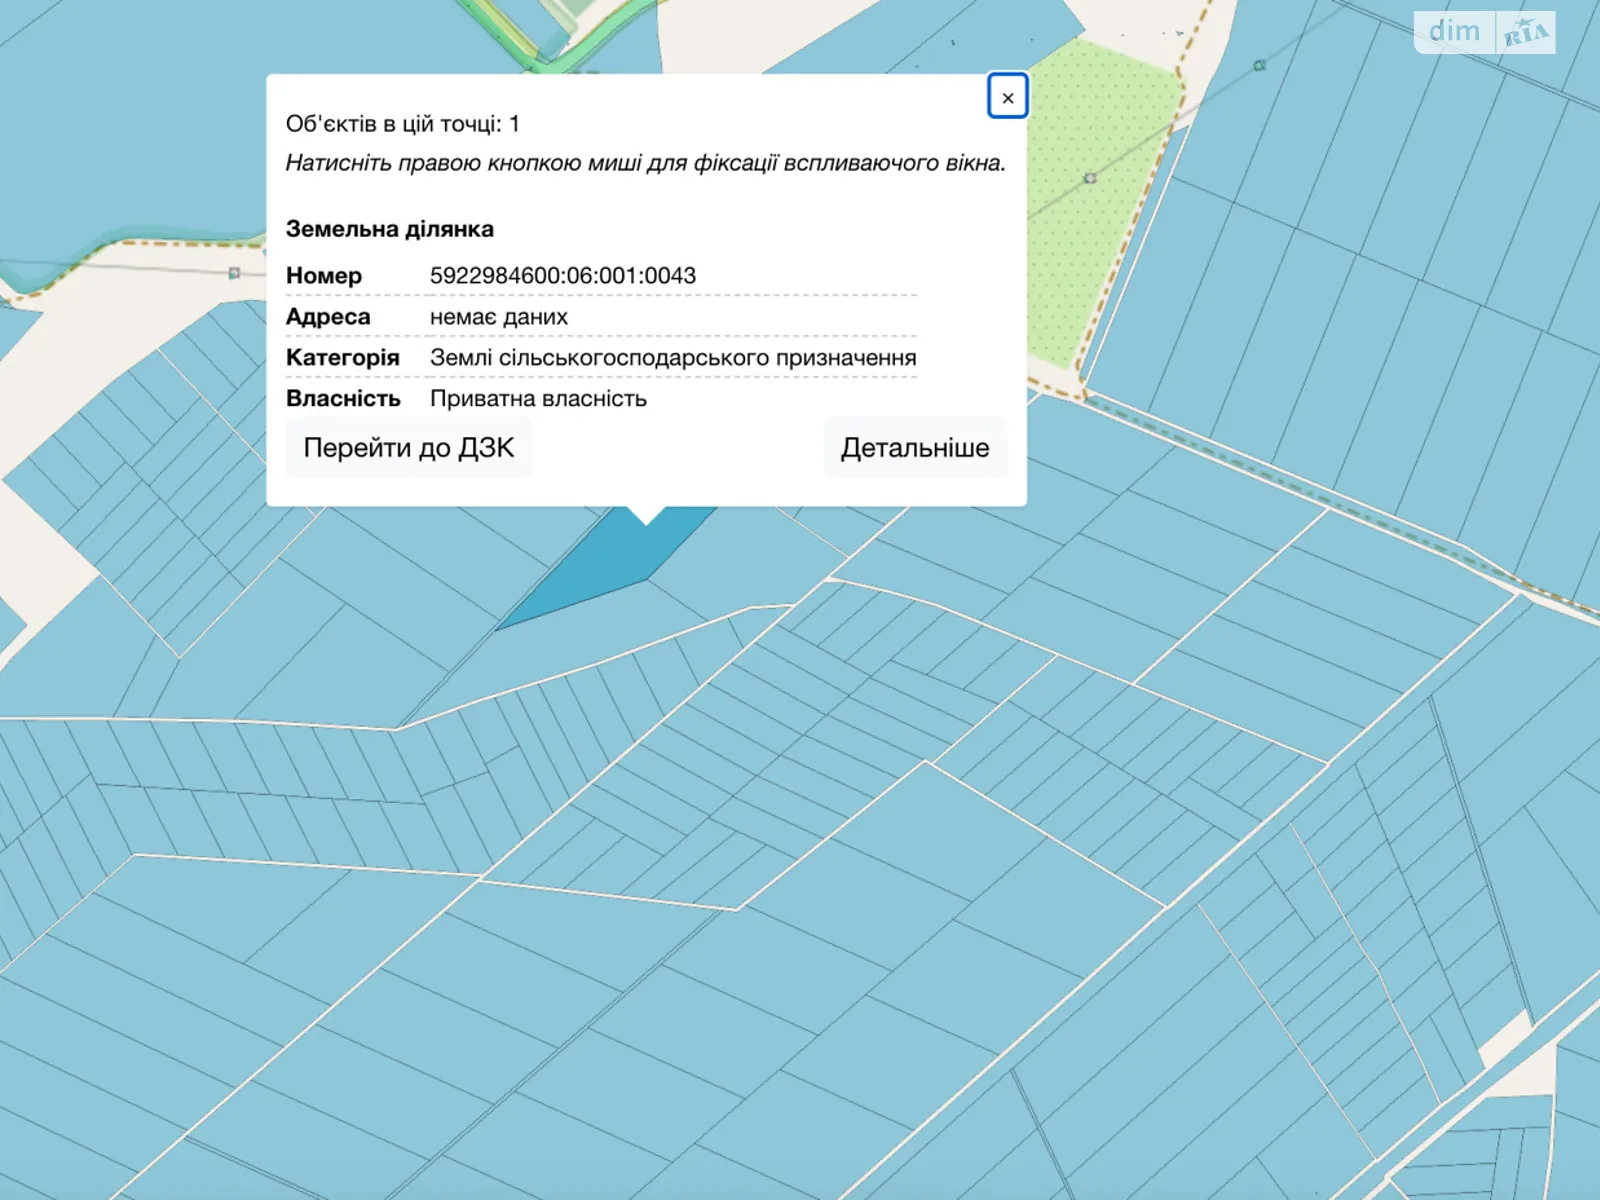Click the "Землі сільськогосподарського призначення" category text

[672, 358]
